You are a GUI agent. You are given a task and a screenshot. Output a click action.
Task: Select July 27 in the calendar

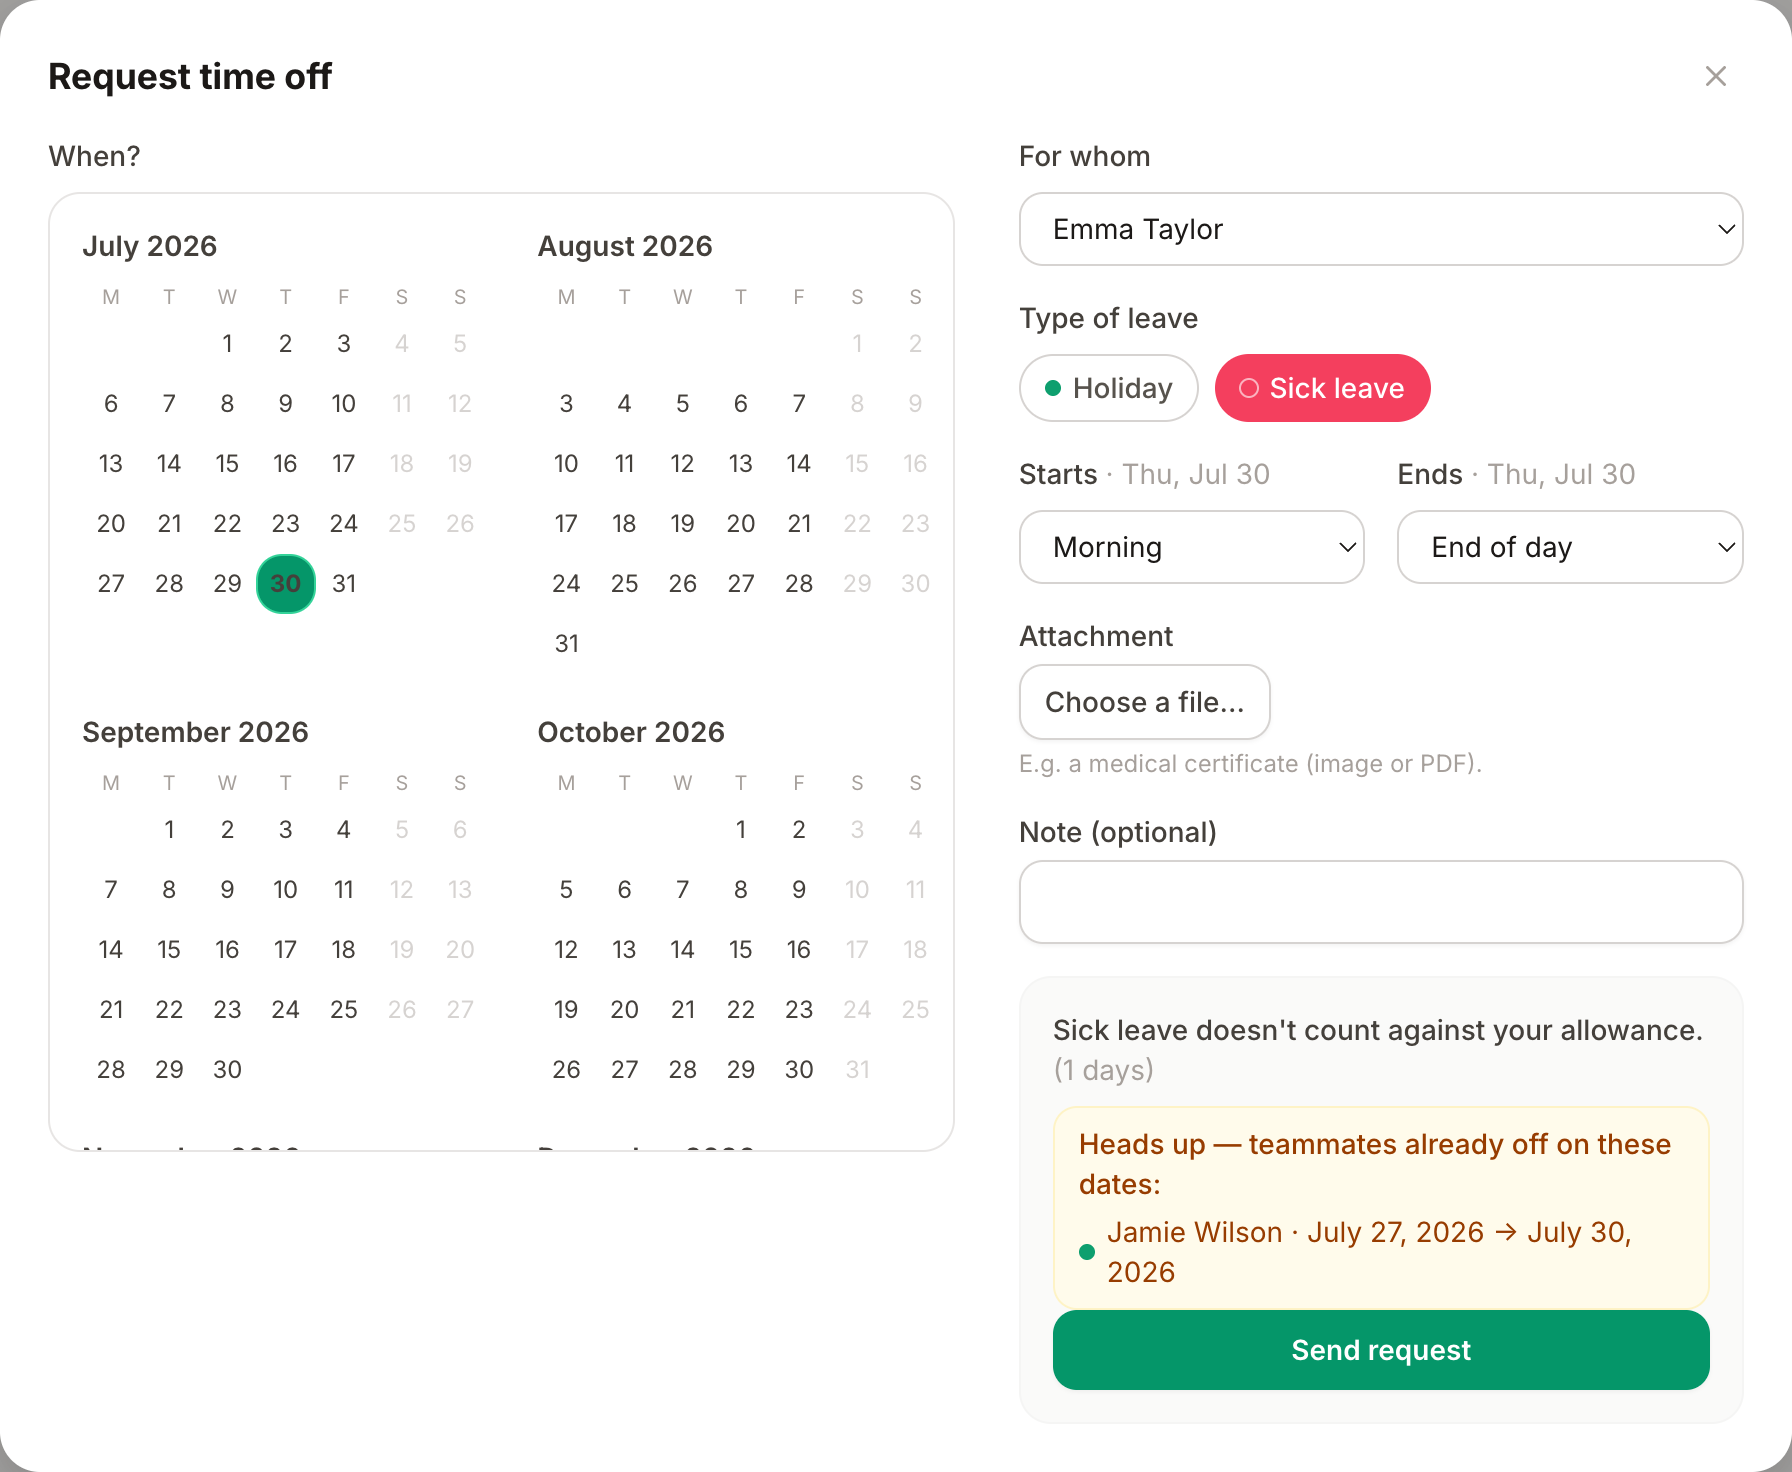(111, 584)
